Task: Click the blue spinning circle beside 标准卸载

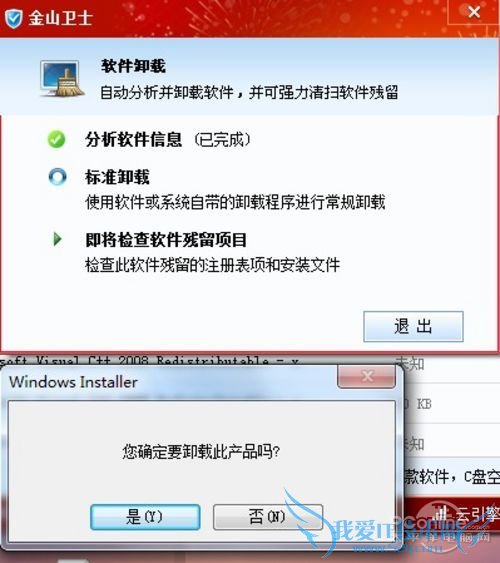Action: click(57, 177)
